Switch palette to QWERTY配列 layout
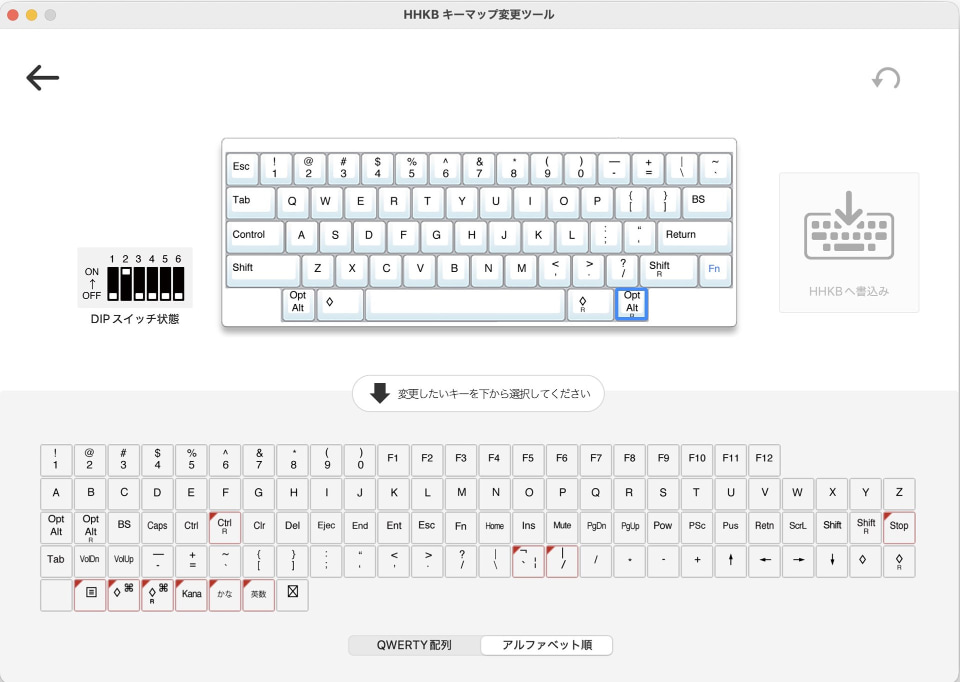The width and height of the screenshot is (960, 682). pyautogui.click(x=414, y=645)
